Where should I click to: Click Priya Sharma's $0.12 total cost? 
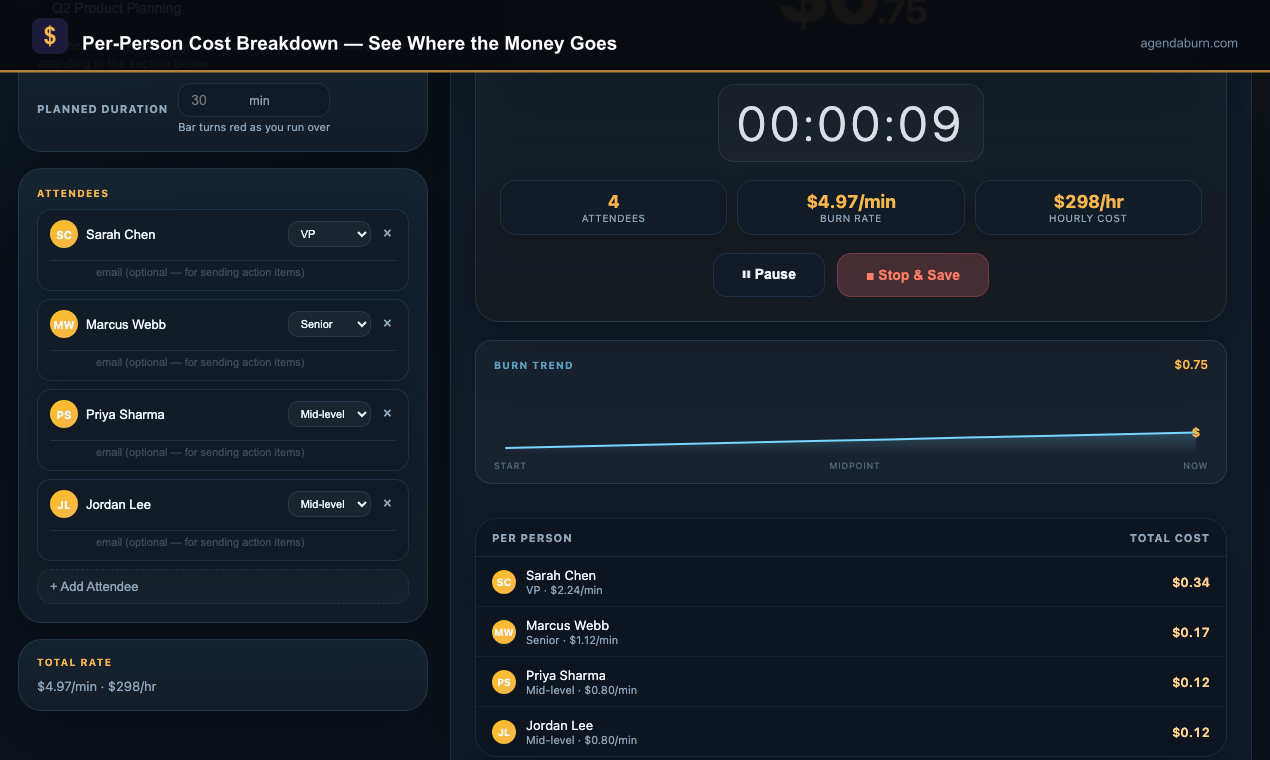(1191, 682)
